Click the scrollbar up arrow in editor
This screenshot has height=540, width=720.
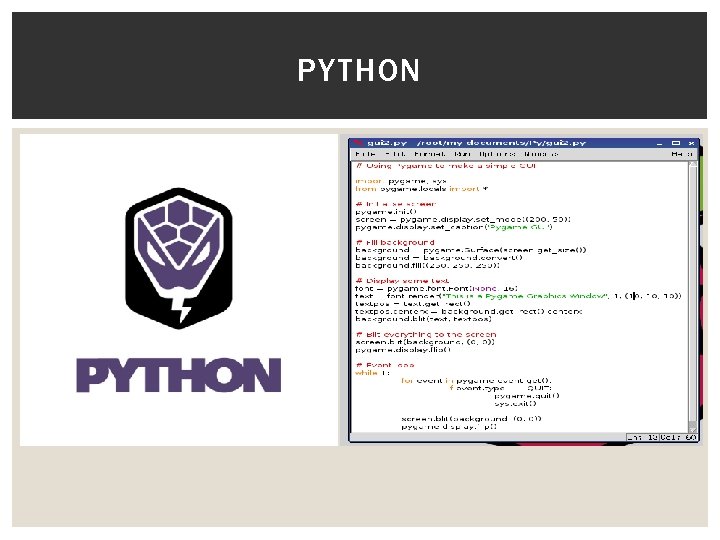pos(692,164)
